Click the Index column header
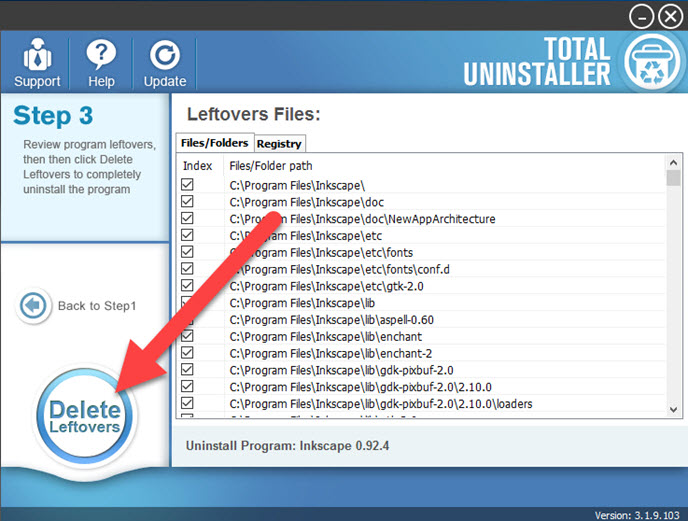 (x=197, y=166)
